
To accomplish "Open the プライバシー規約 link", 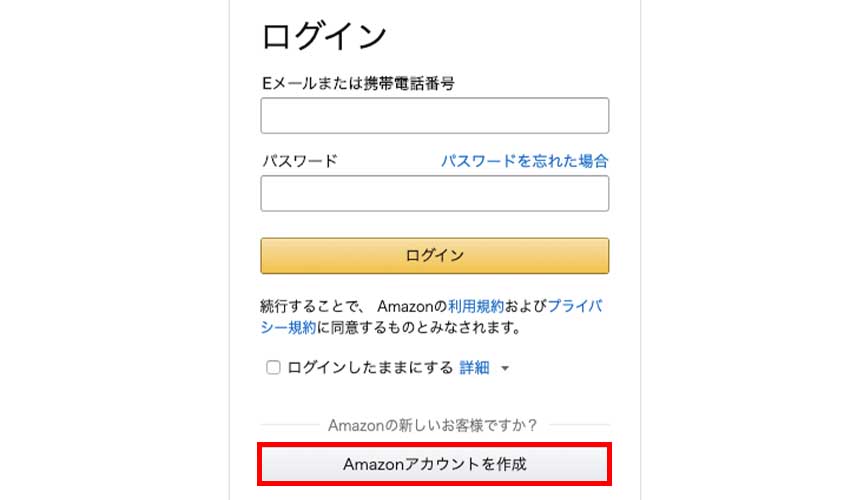I will tap(574, 307).
